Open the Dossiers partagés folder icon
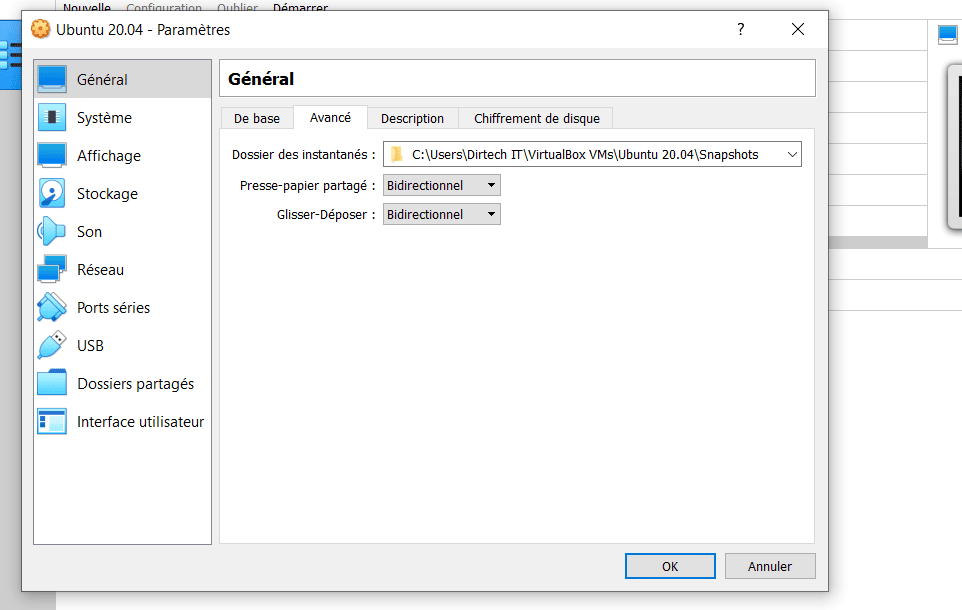Image resolution: width=962 pixels, height=610 pixels. coord(52,384)
